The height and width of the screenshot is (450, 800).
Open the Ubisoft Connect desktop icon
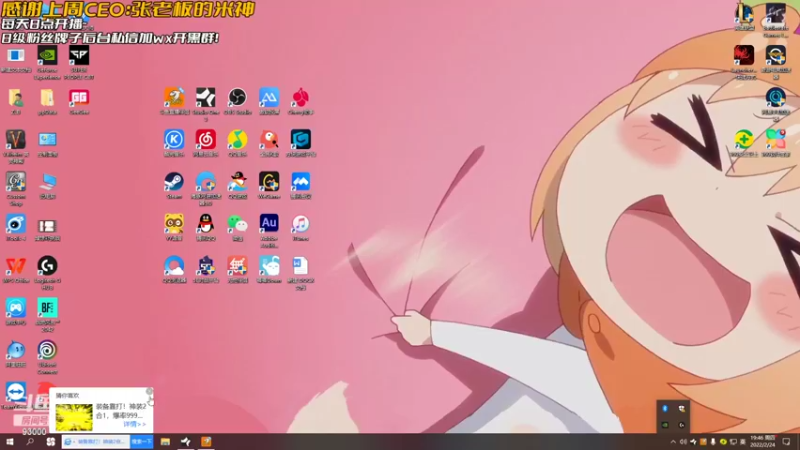pos(47,351)
